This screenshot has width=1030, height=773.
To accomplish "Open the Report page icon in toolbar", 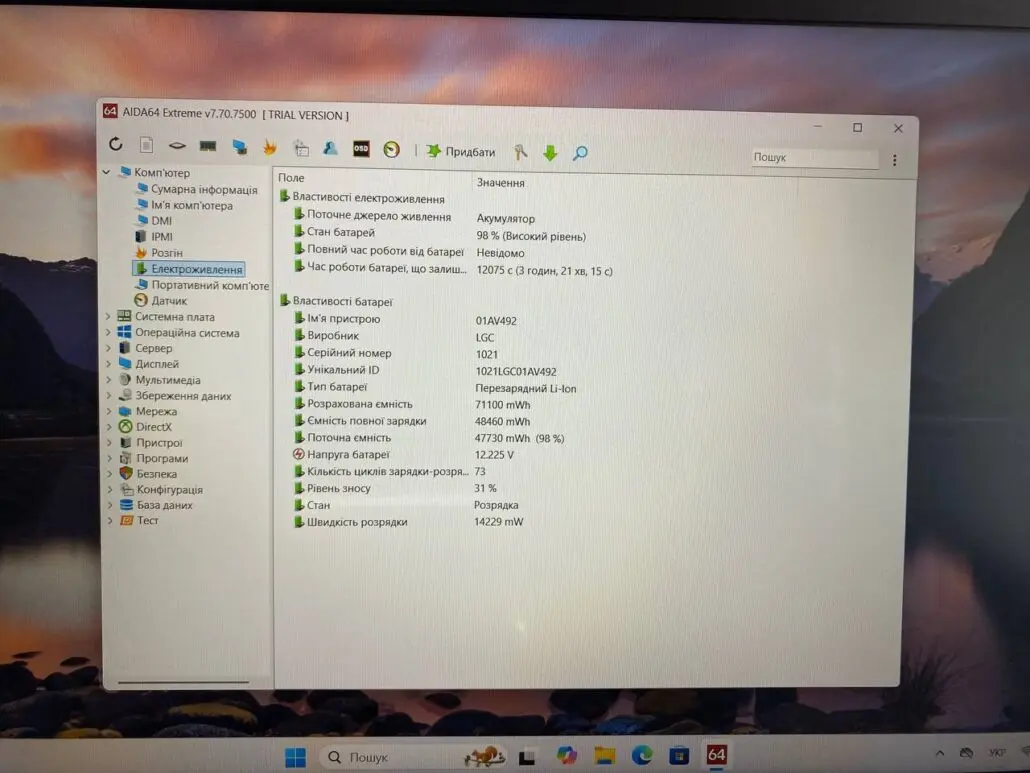I will (146, 146).
